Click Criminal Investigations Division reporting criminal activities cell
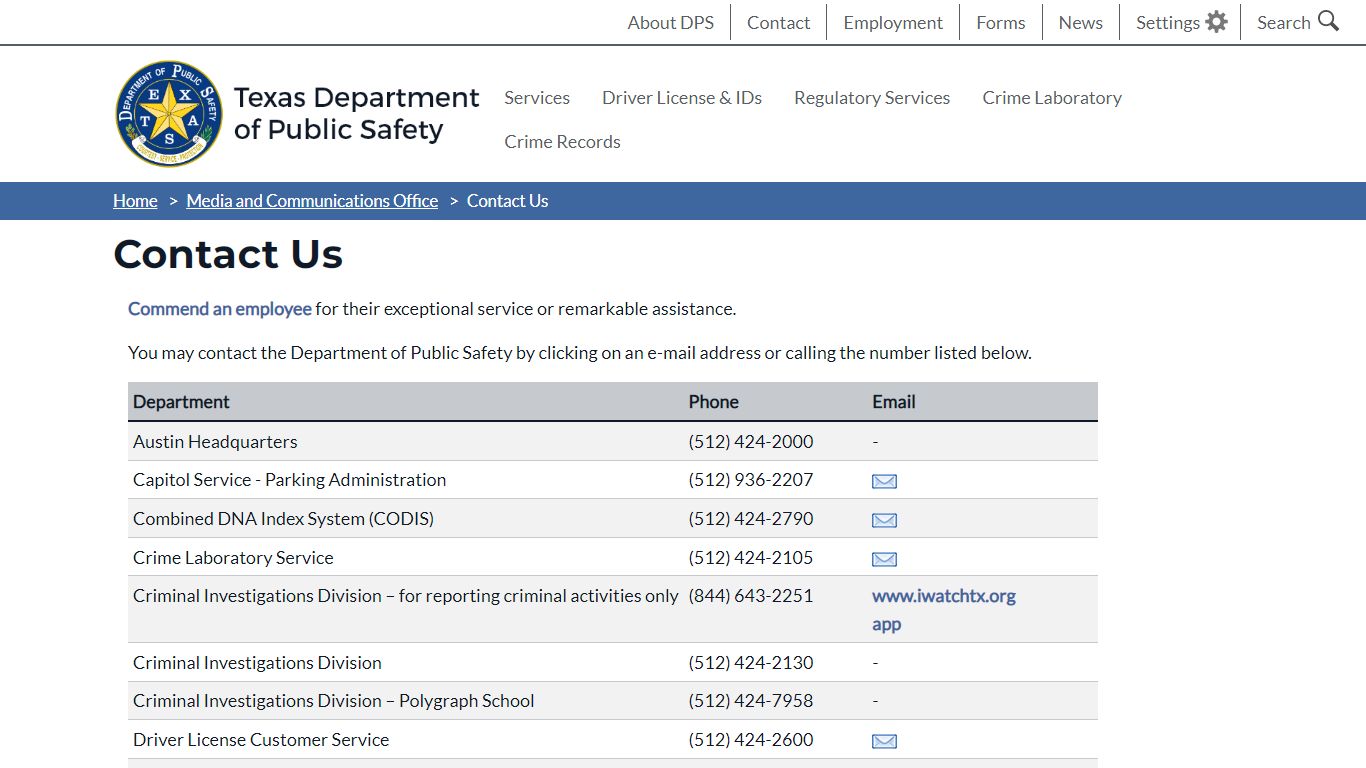 [x=406, y=596]
